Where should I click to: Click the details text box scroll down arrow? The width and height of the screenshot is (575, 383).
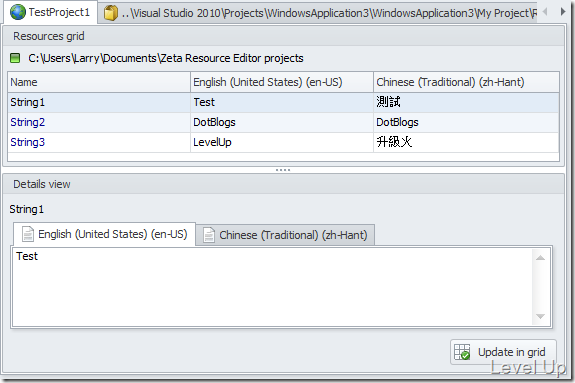click(540, 316)
